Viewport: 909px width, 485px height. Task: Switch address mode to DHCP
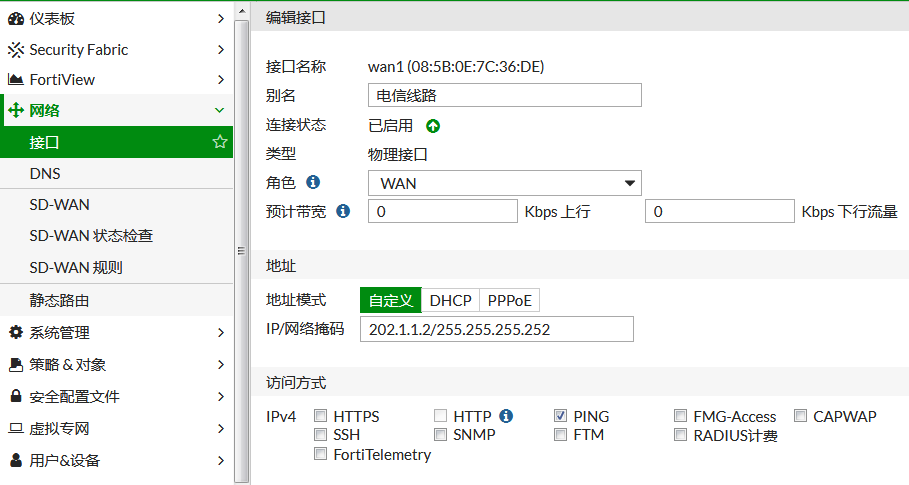[450, 300]
